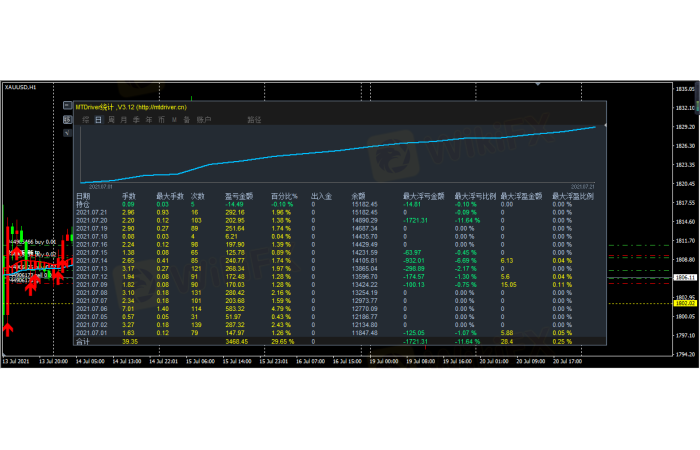Click the 最大浮亏金额 column header
The image size is (700, 450).
424,196
